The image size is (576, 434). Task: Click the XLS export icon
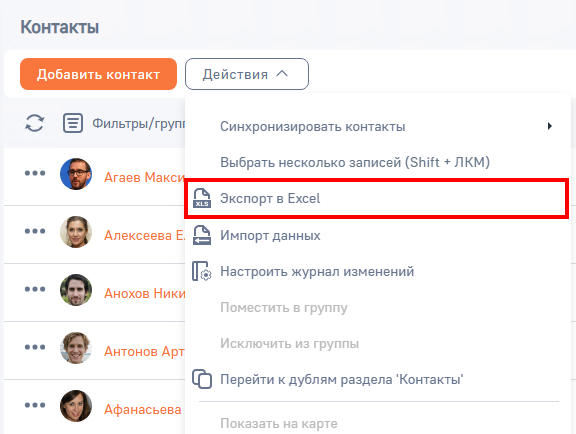point(202,198)
